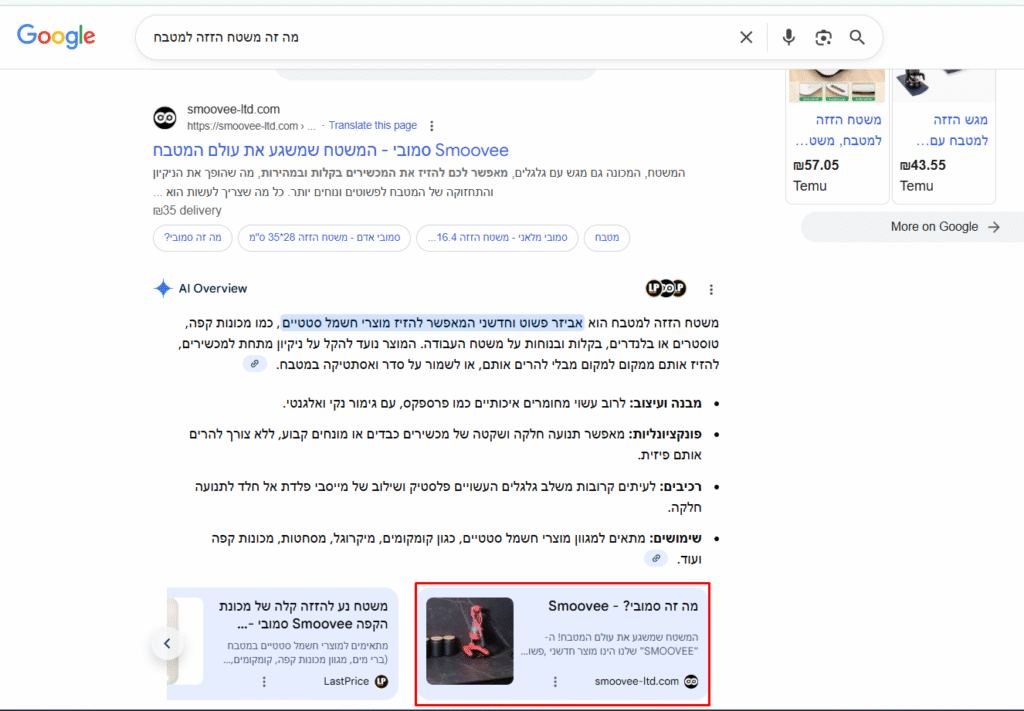Viewport: 1024px width, 711px height.
Task: Click the Google Lens camera icon
Action: click(x=822, y=36)
